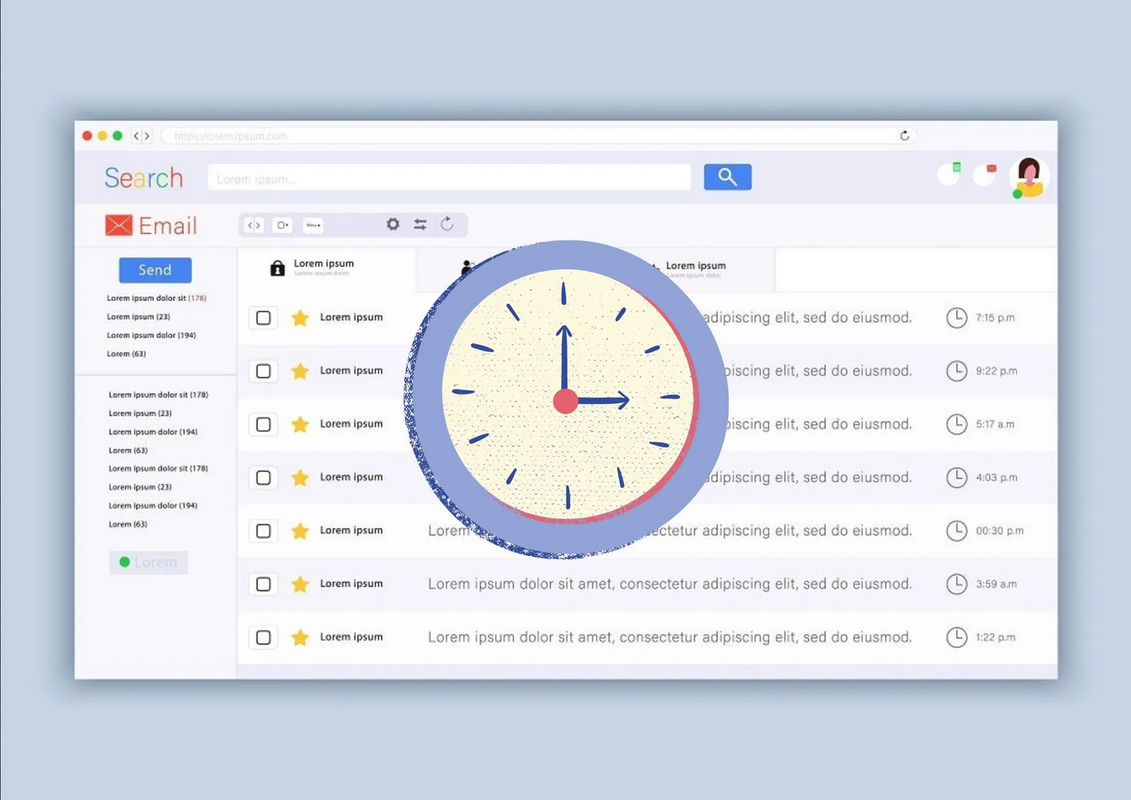Click the clock icon beside 4:03 p.m
Viewport: 1131px width, 800px height.
956,478
